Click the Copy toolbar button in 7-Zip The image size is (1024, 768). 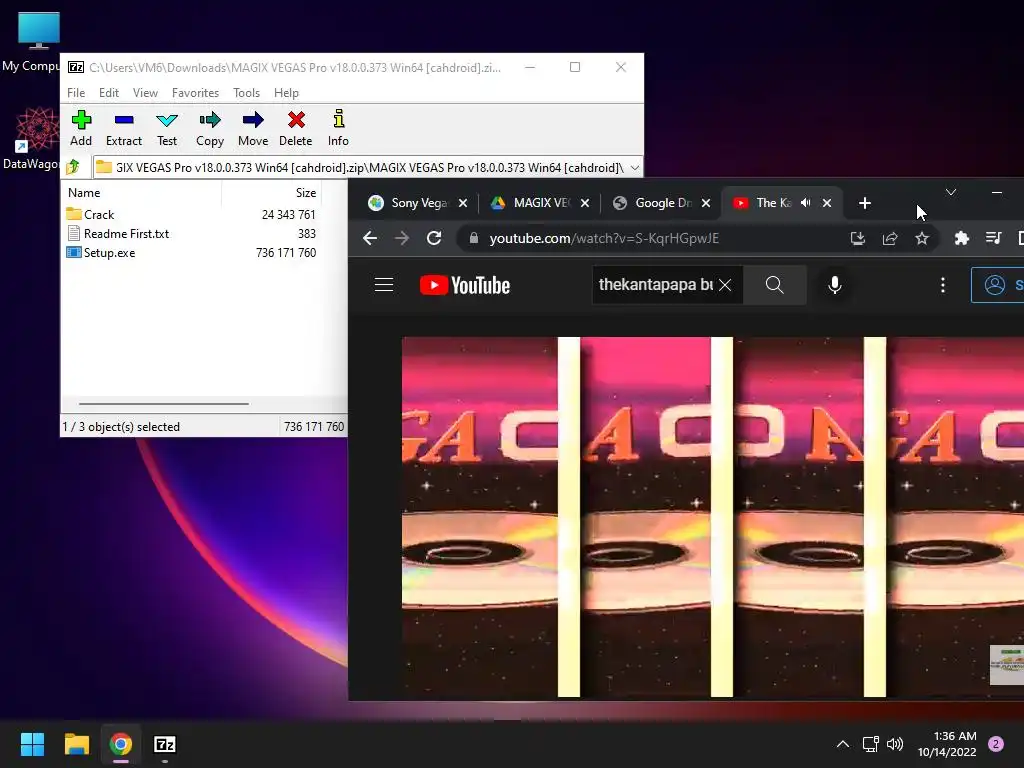(x=210, y=129)
